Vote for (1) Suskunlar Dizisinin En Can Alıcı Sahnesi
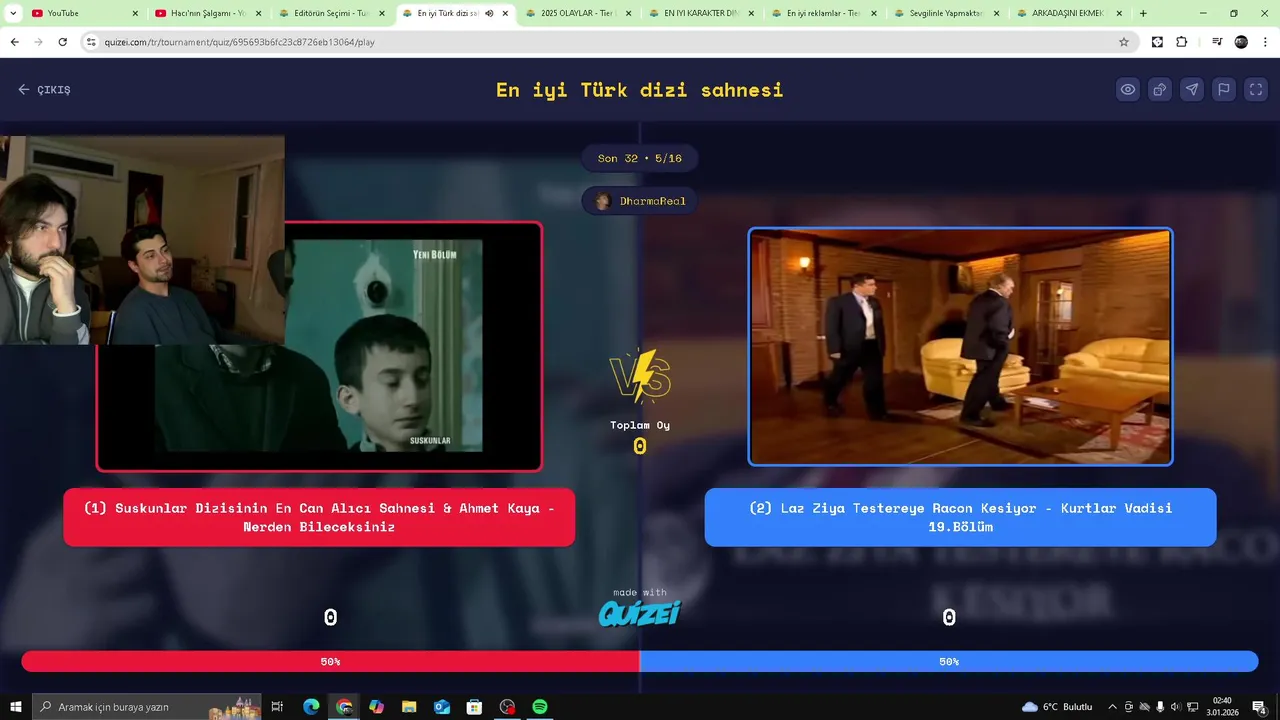 (319, 517)
